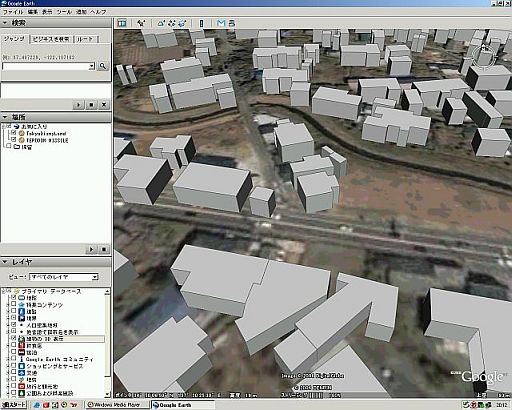Click the 保留 folder icon
Screen dimensions: 512x410
coord(17,146)
